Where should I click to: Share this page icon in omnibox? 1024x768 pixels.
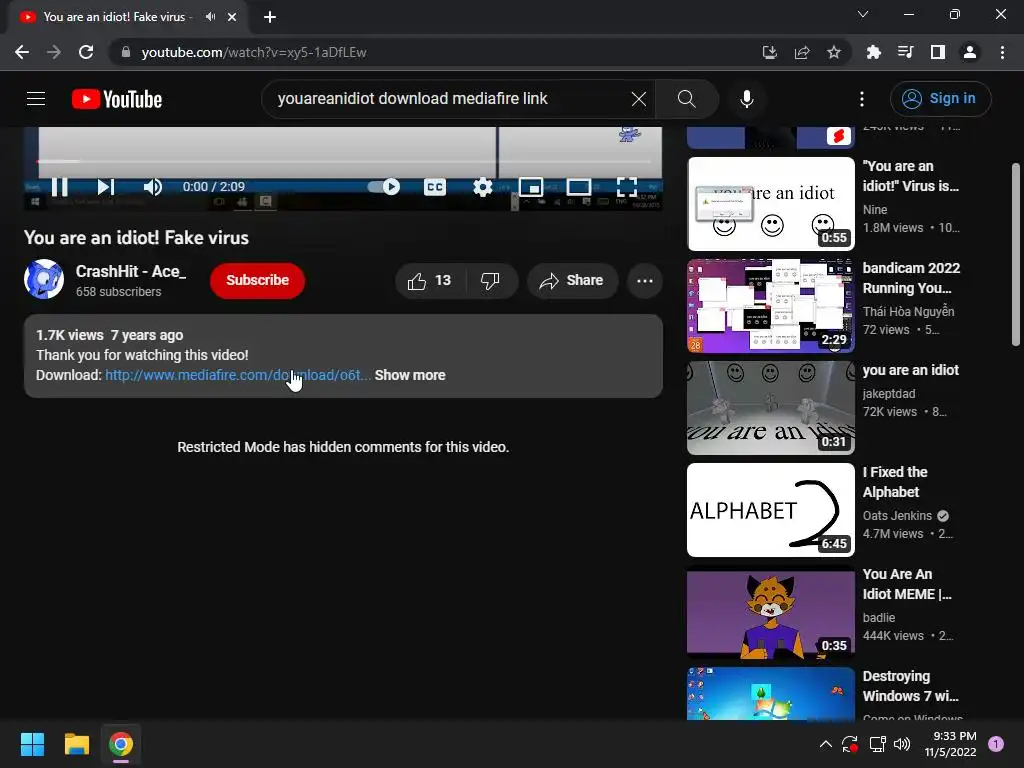click(801, 52)
